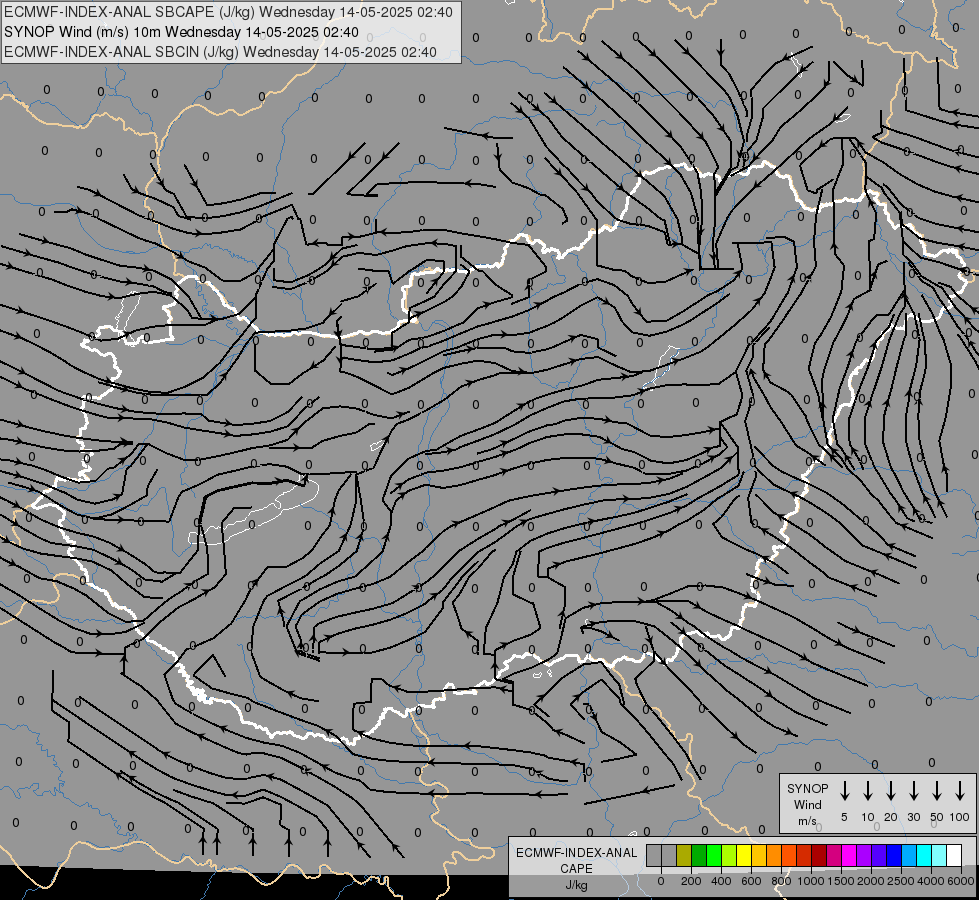Pick the bright magenta CAPE legend swatch
The width and height of the screenshot is (979, 900).
click(x=850, y=855)
